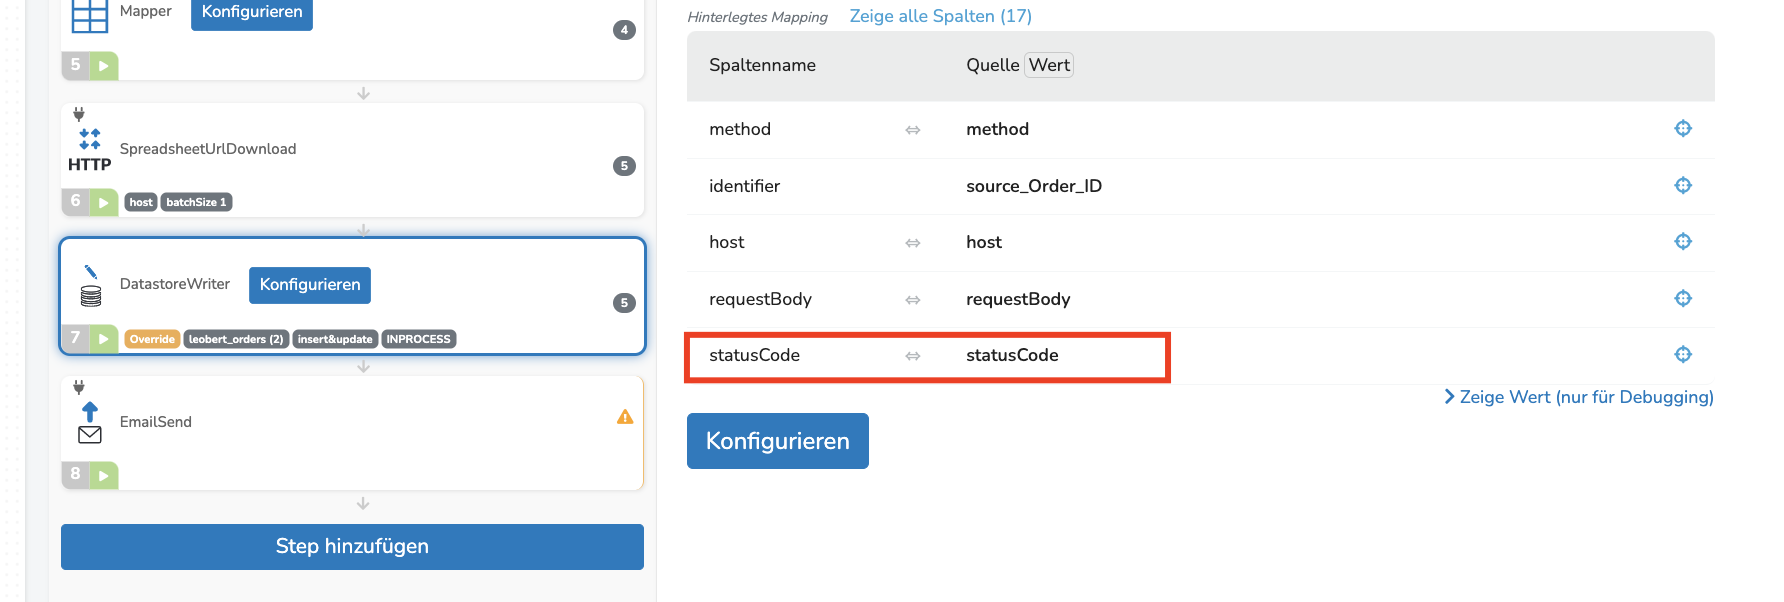Image resolution: width=1784 pixels, height=602 pixels.
Task: Run step 6 SpreadsheetUrlDownload play icon
Action: [x=104, y=202]
